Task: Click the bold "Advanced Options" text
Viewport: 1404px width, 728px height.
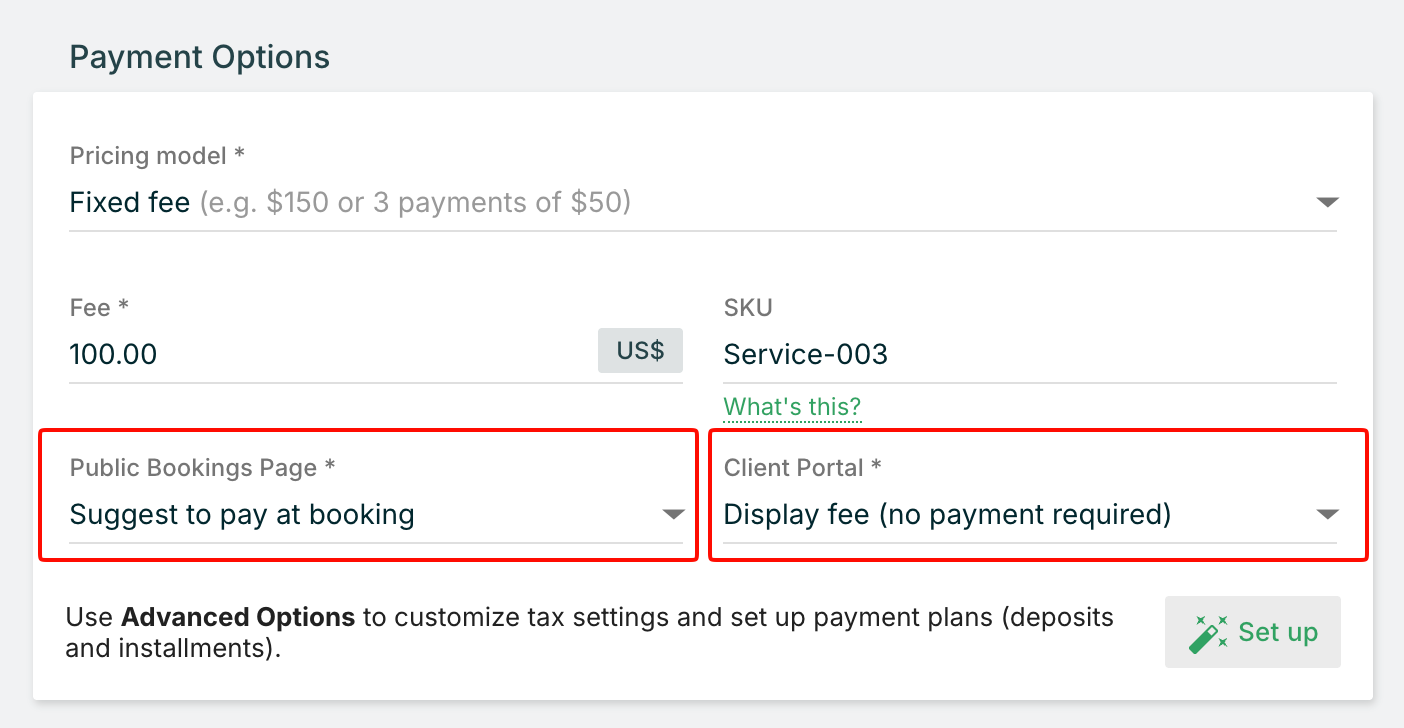Action: click(x=238, y=617)
